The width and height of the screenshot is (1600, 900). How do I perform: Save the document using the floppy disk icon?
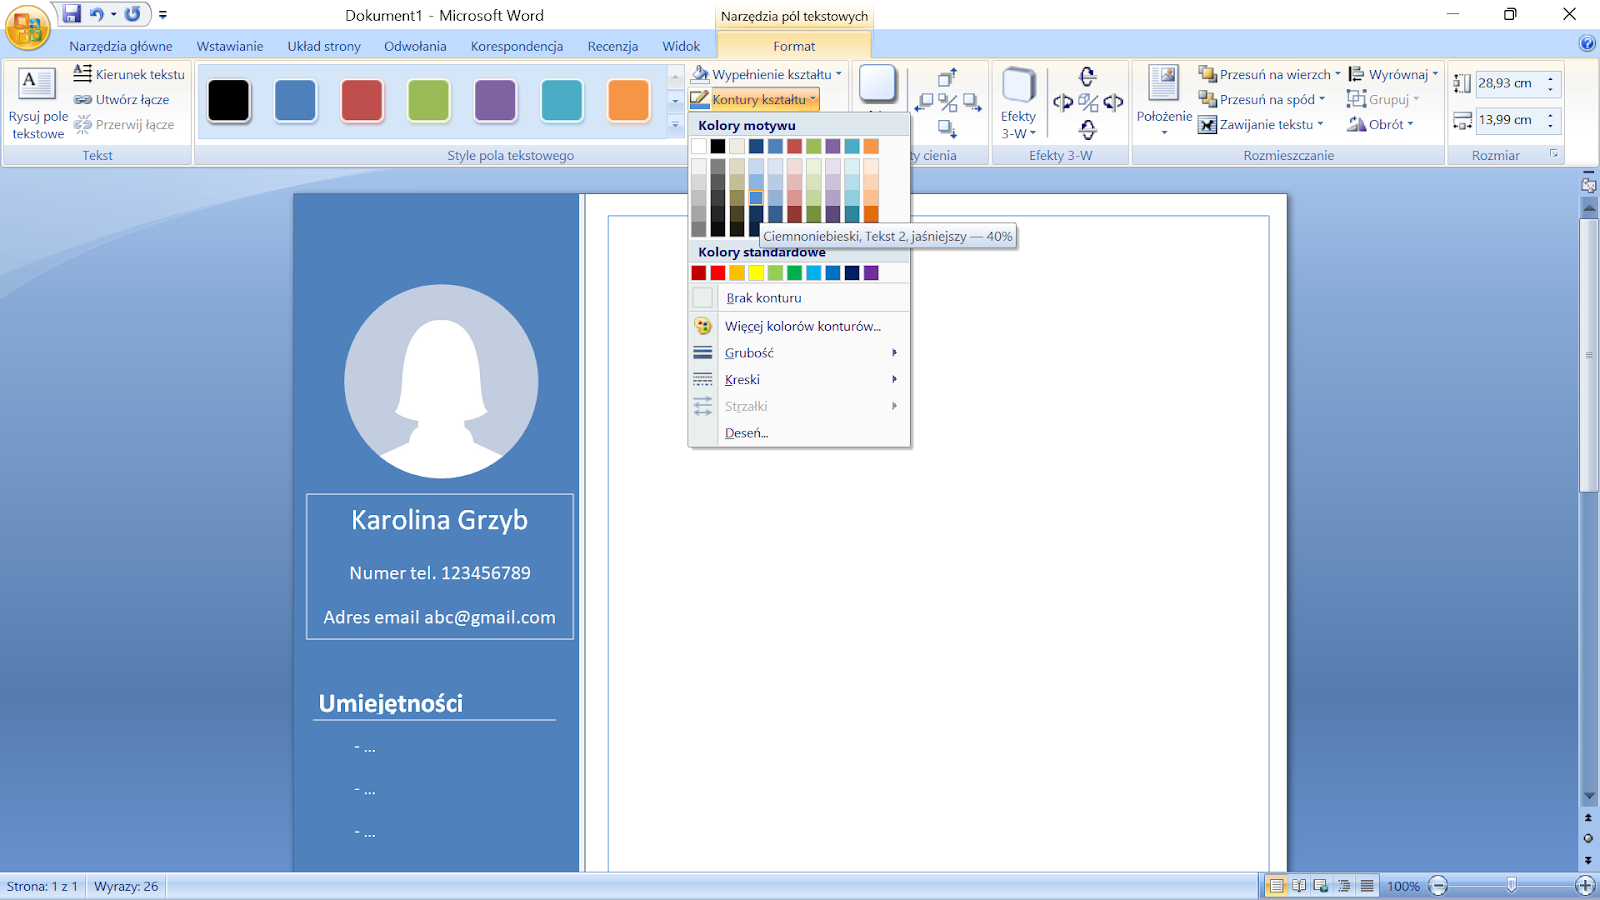pyautogui.click(x=71, y=14)
